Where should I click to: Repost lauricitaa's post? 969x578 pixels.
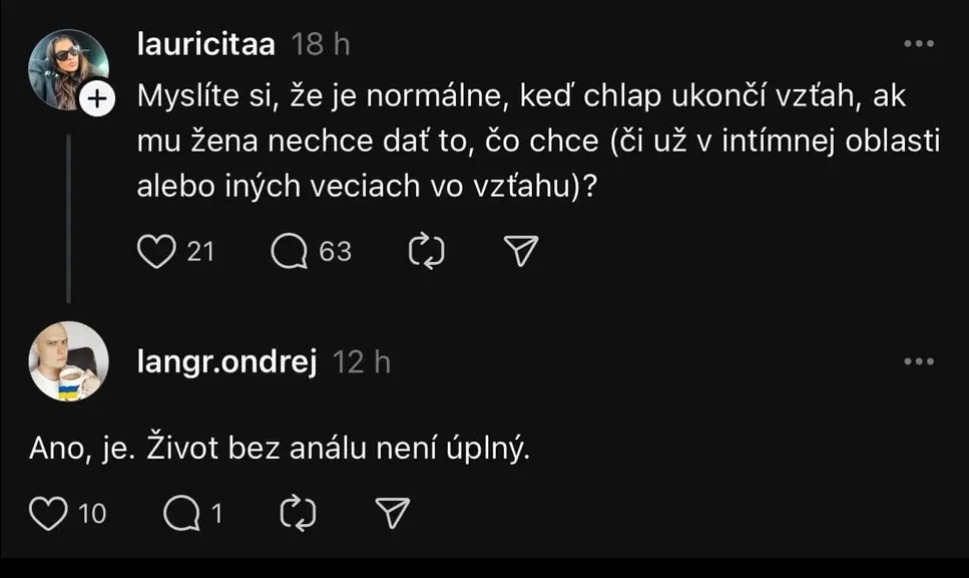point(427,252)
